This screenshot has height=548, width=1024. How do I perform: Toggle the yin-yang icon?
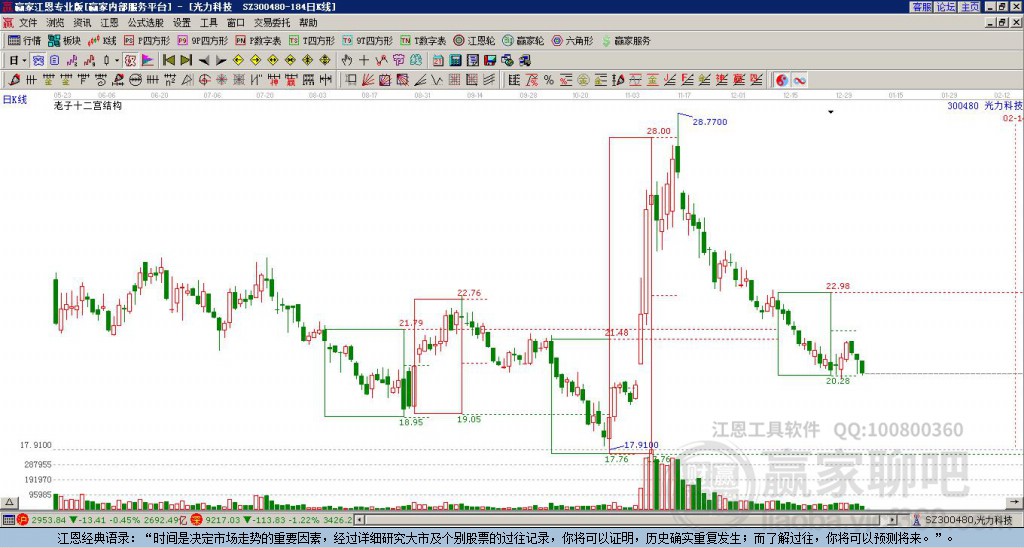tap(782, 80)
